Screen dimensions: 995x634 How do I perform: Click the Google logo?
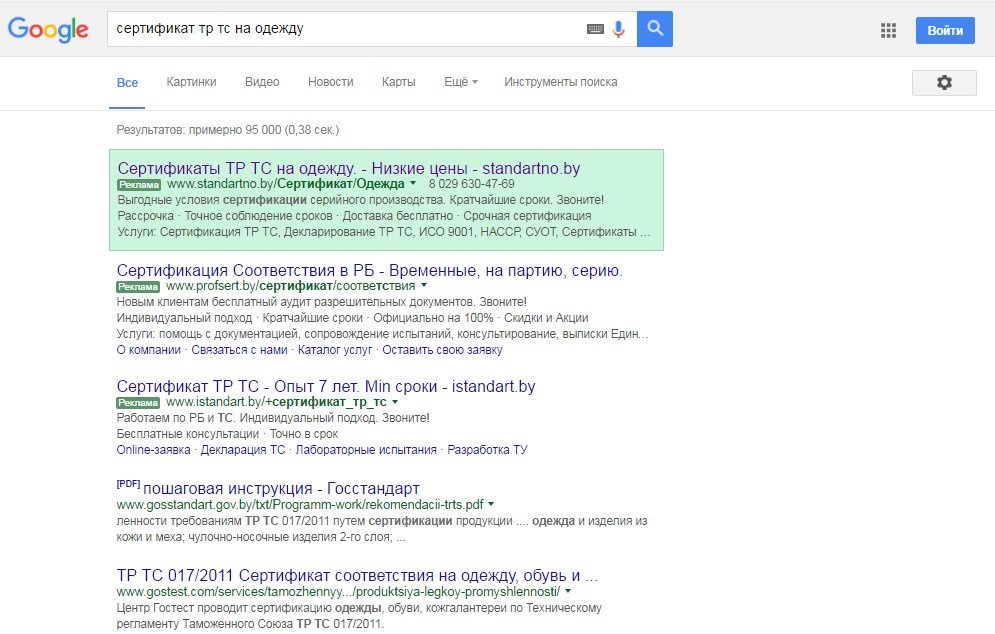[x=48, y=29]
